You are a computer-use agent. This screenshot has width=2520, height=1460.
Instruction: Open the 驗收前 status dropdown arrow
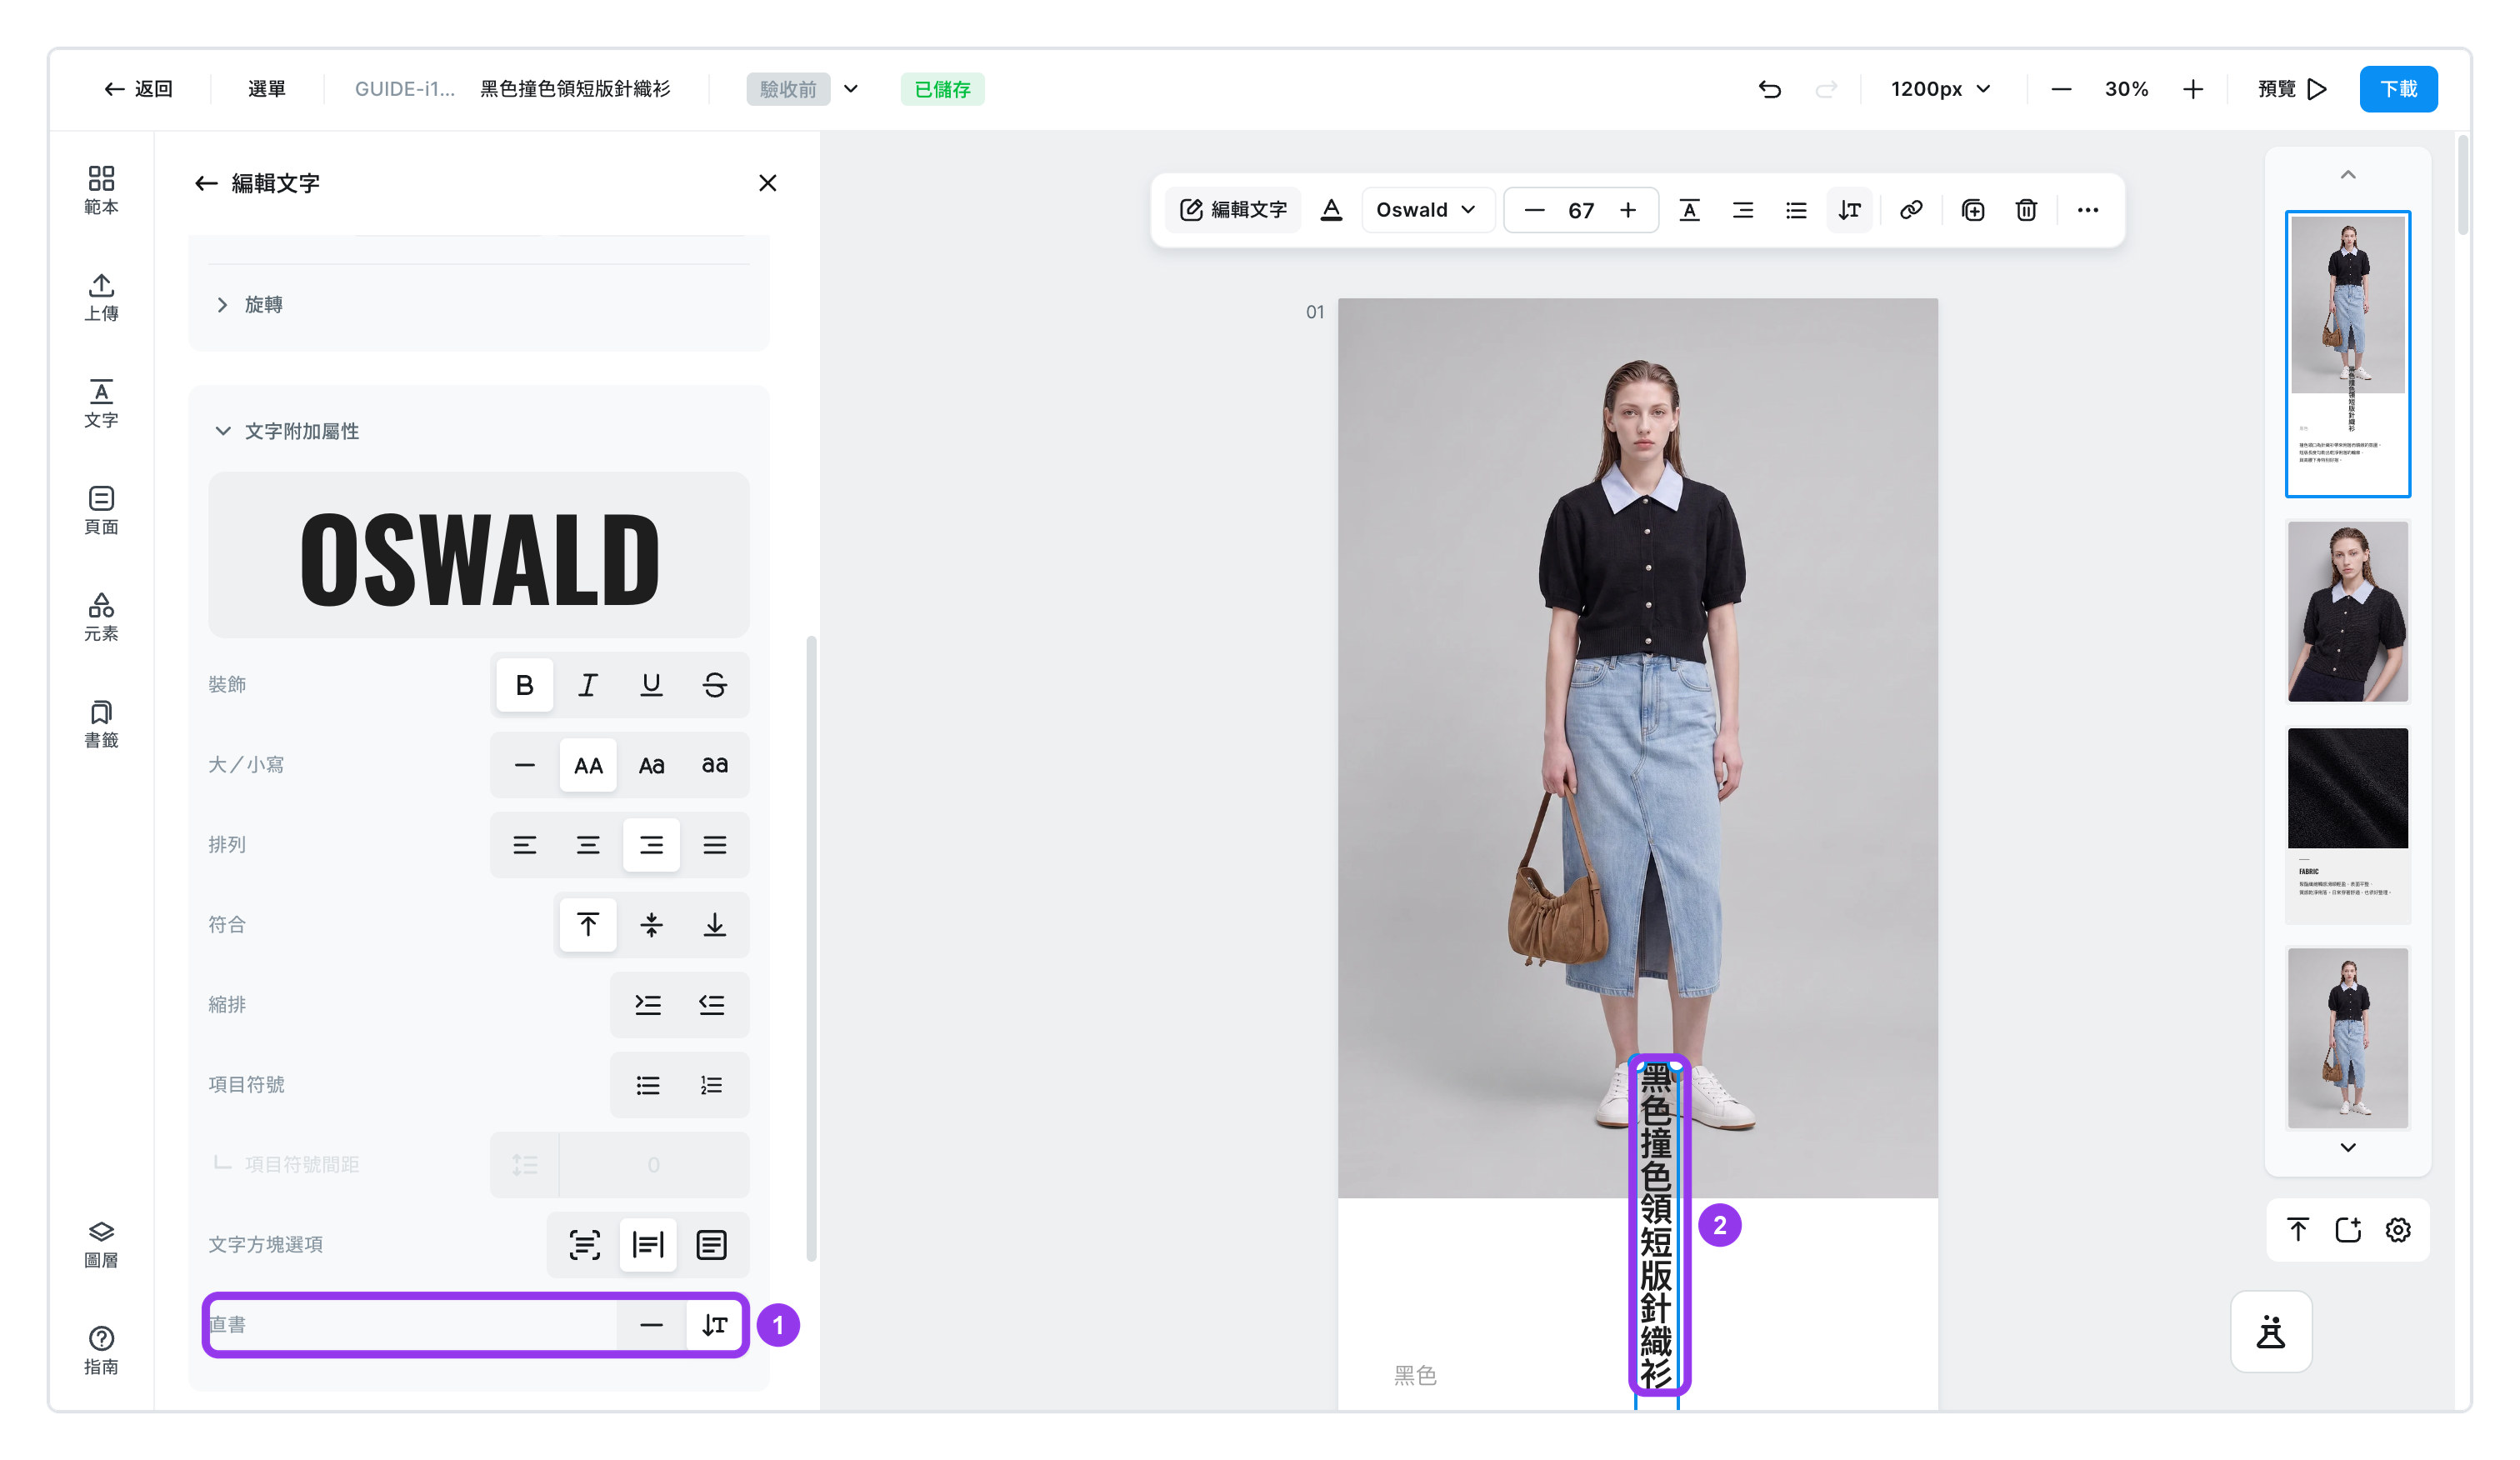point(851,89)
